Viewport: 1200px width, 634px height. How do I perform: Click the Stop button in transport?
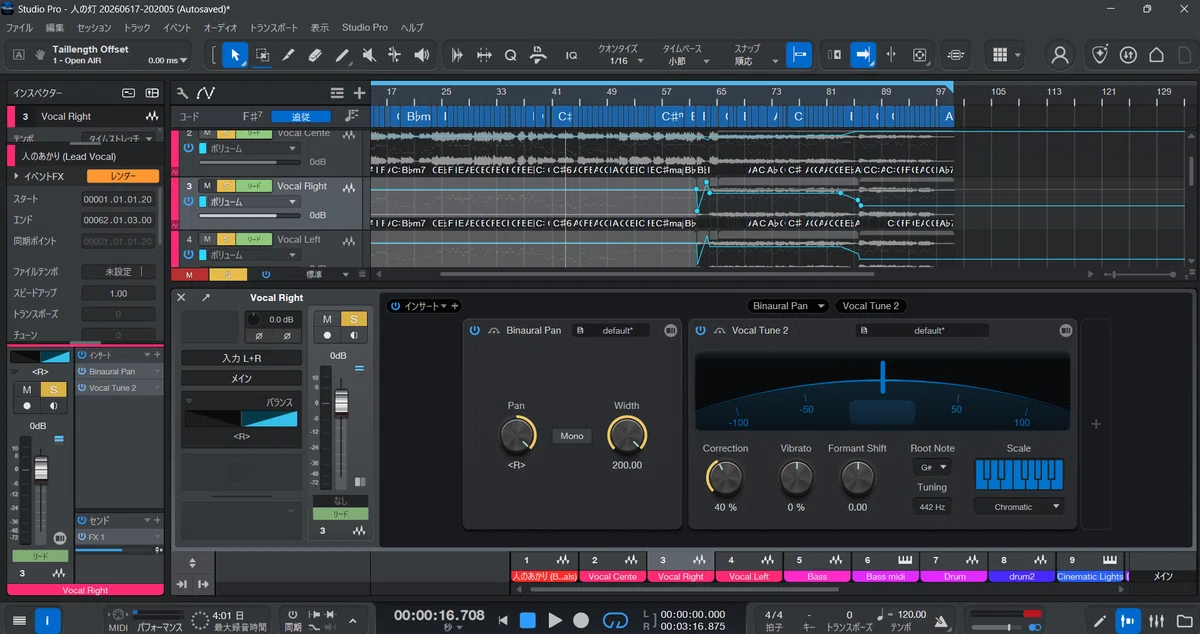[528, 620]
